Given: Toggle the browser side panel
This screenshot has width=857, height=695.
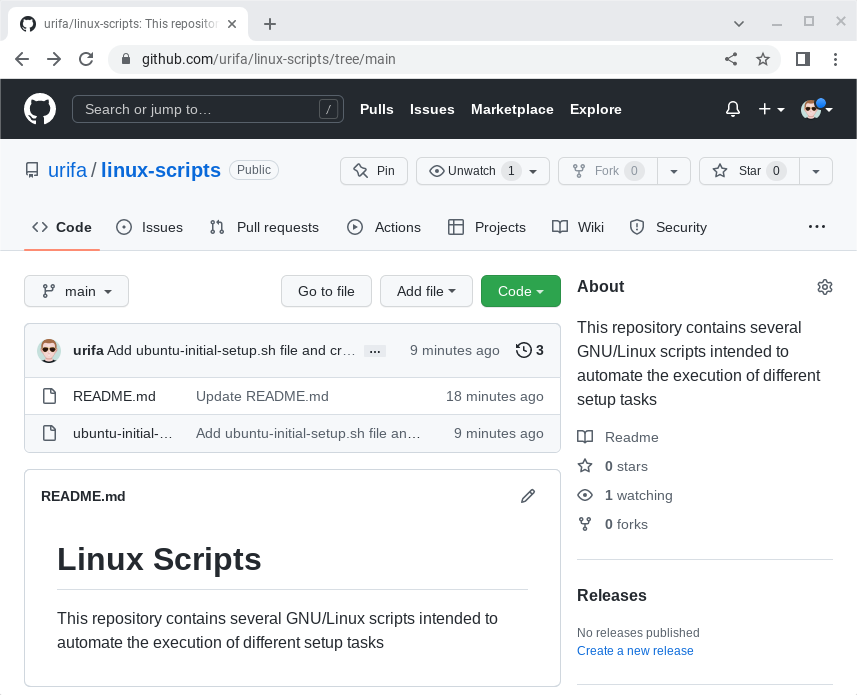Looking at the screenshot, I should [802, 59].
